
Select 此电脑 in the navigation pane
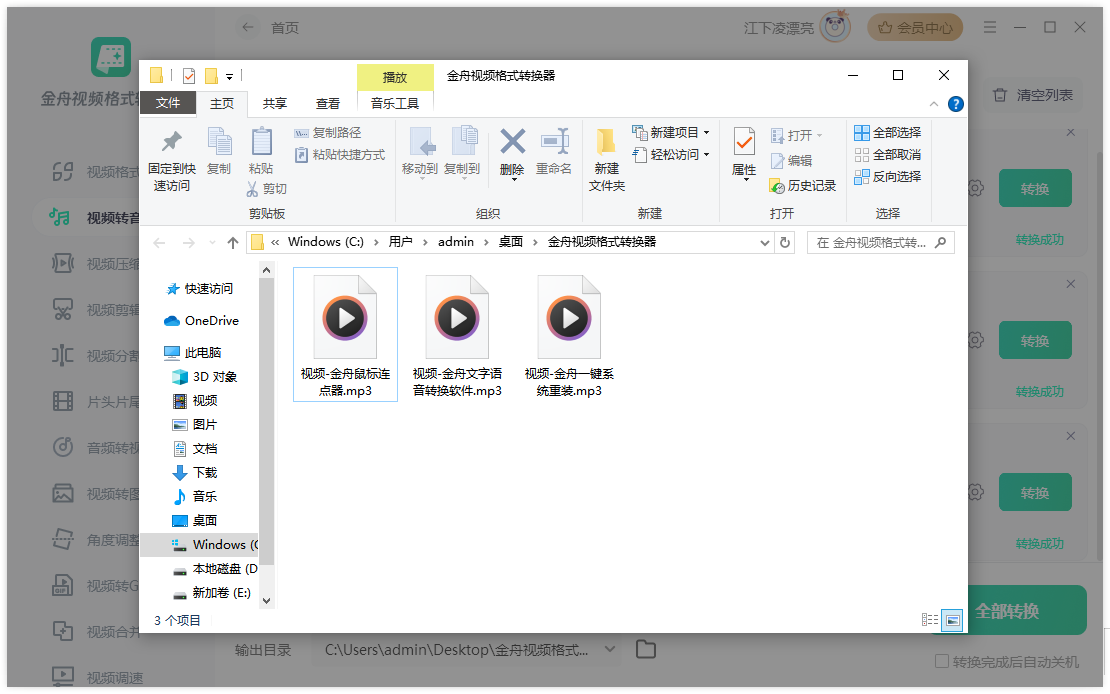point(193,353)
